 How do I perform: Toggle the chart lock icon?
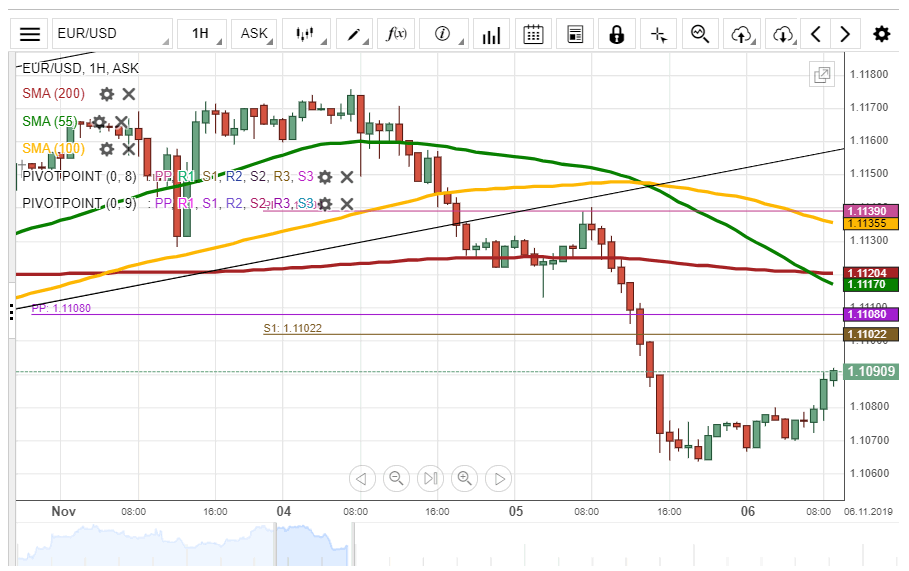pos(616,34)
